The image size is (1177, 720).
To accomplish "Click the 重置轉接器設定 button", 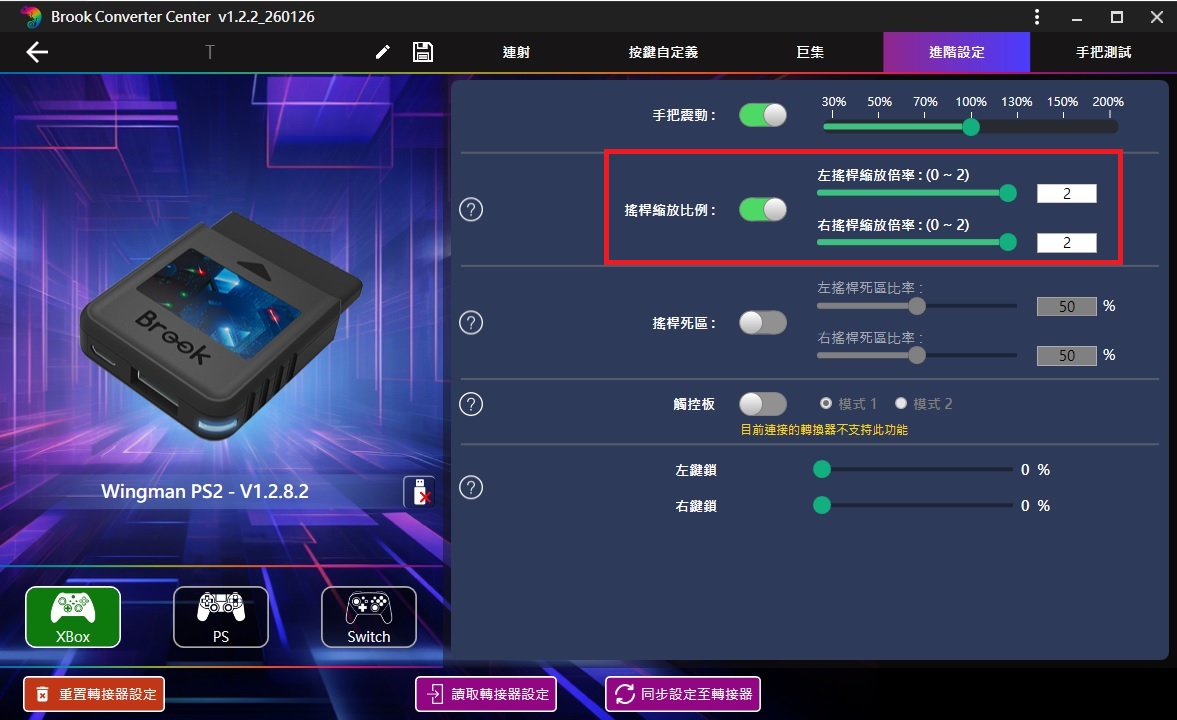I will coord(94,694).
